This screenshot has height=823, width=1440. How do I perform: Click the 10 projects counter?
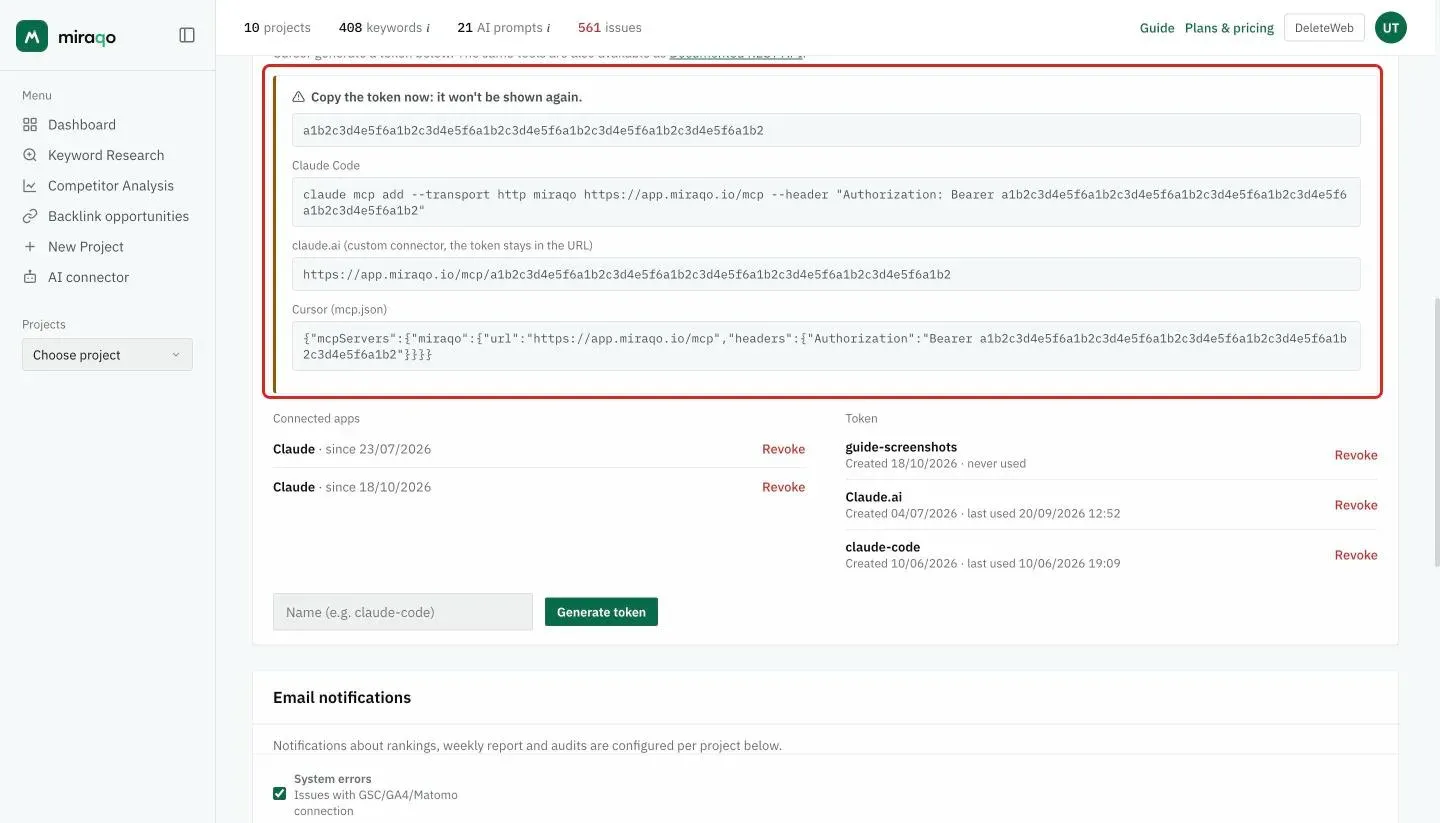point(277,28)
